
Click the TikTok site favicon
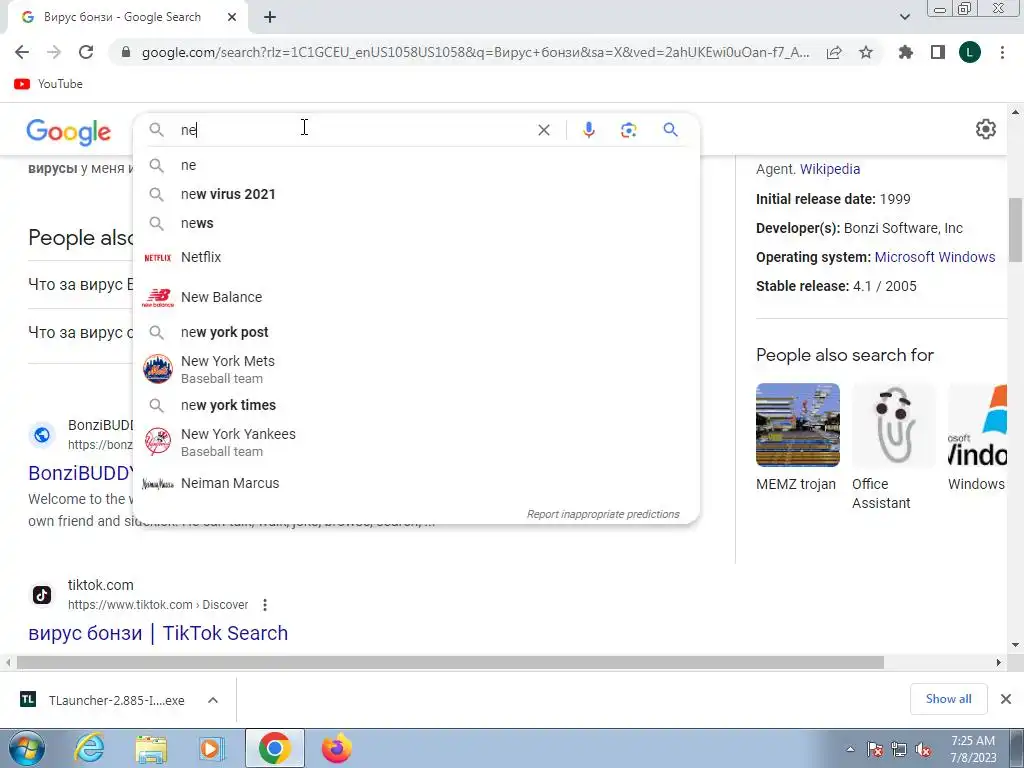(42, 595)
